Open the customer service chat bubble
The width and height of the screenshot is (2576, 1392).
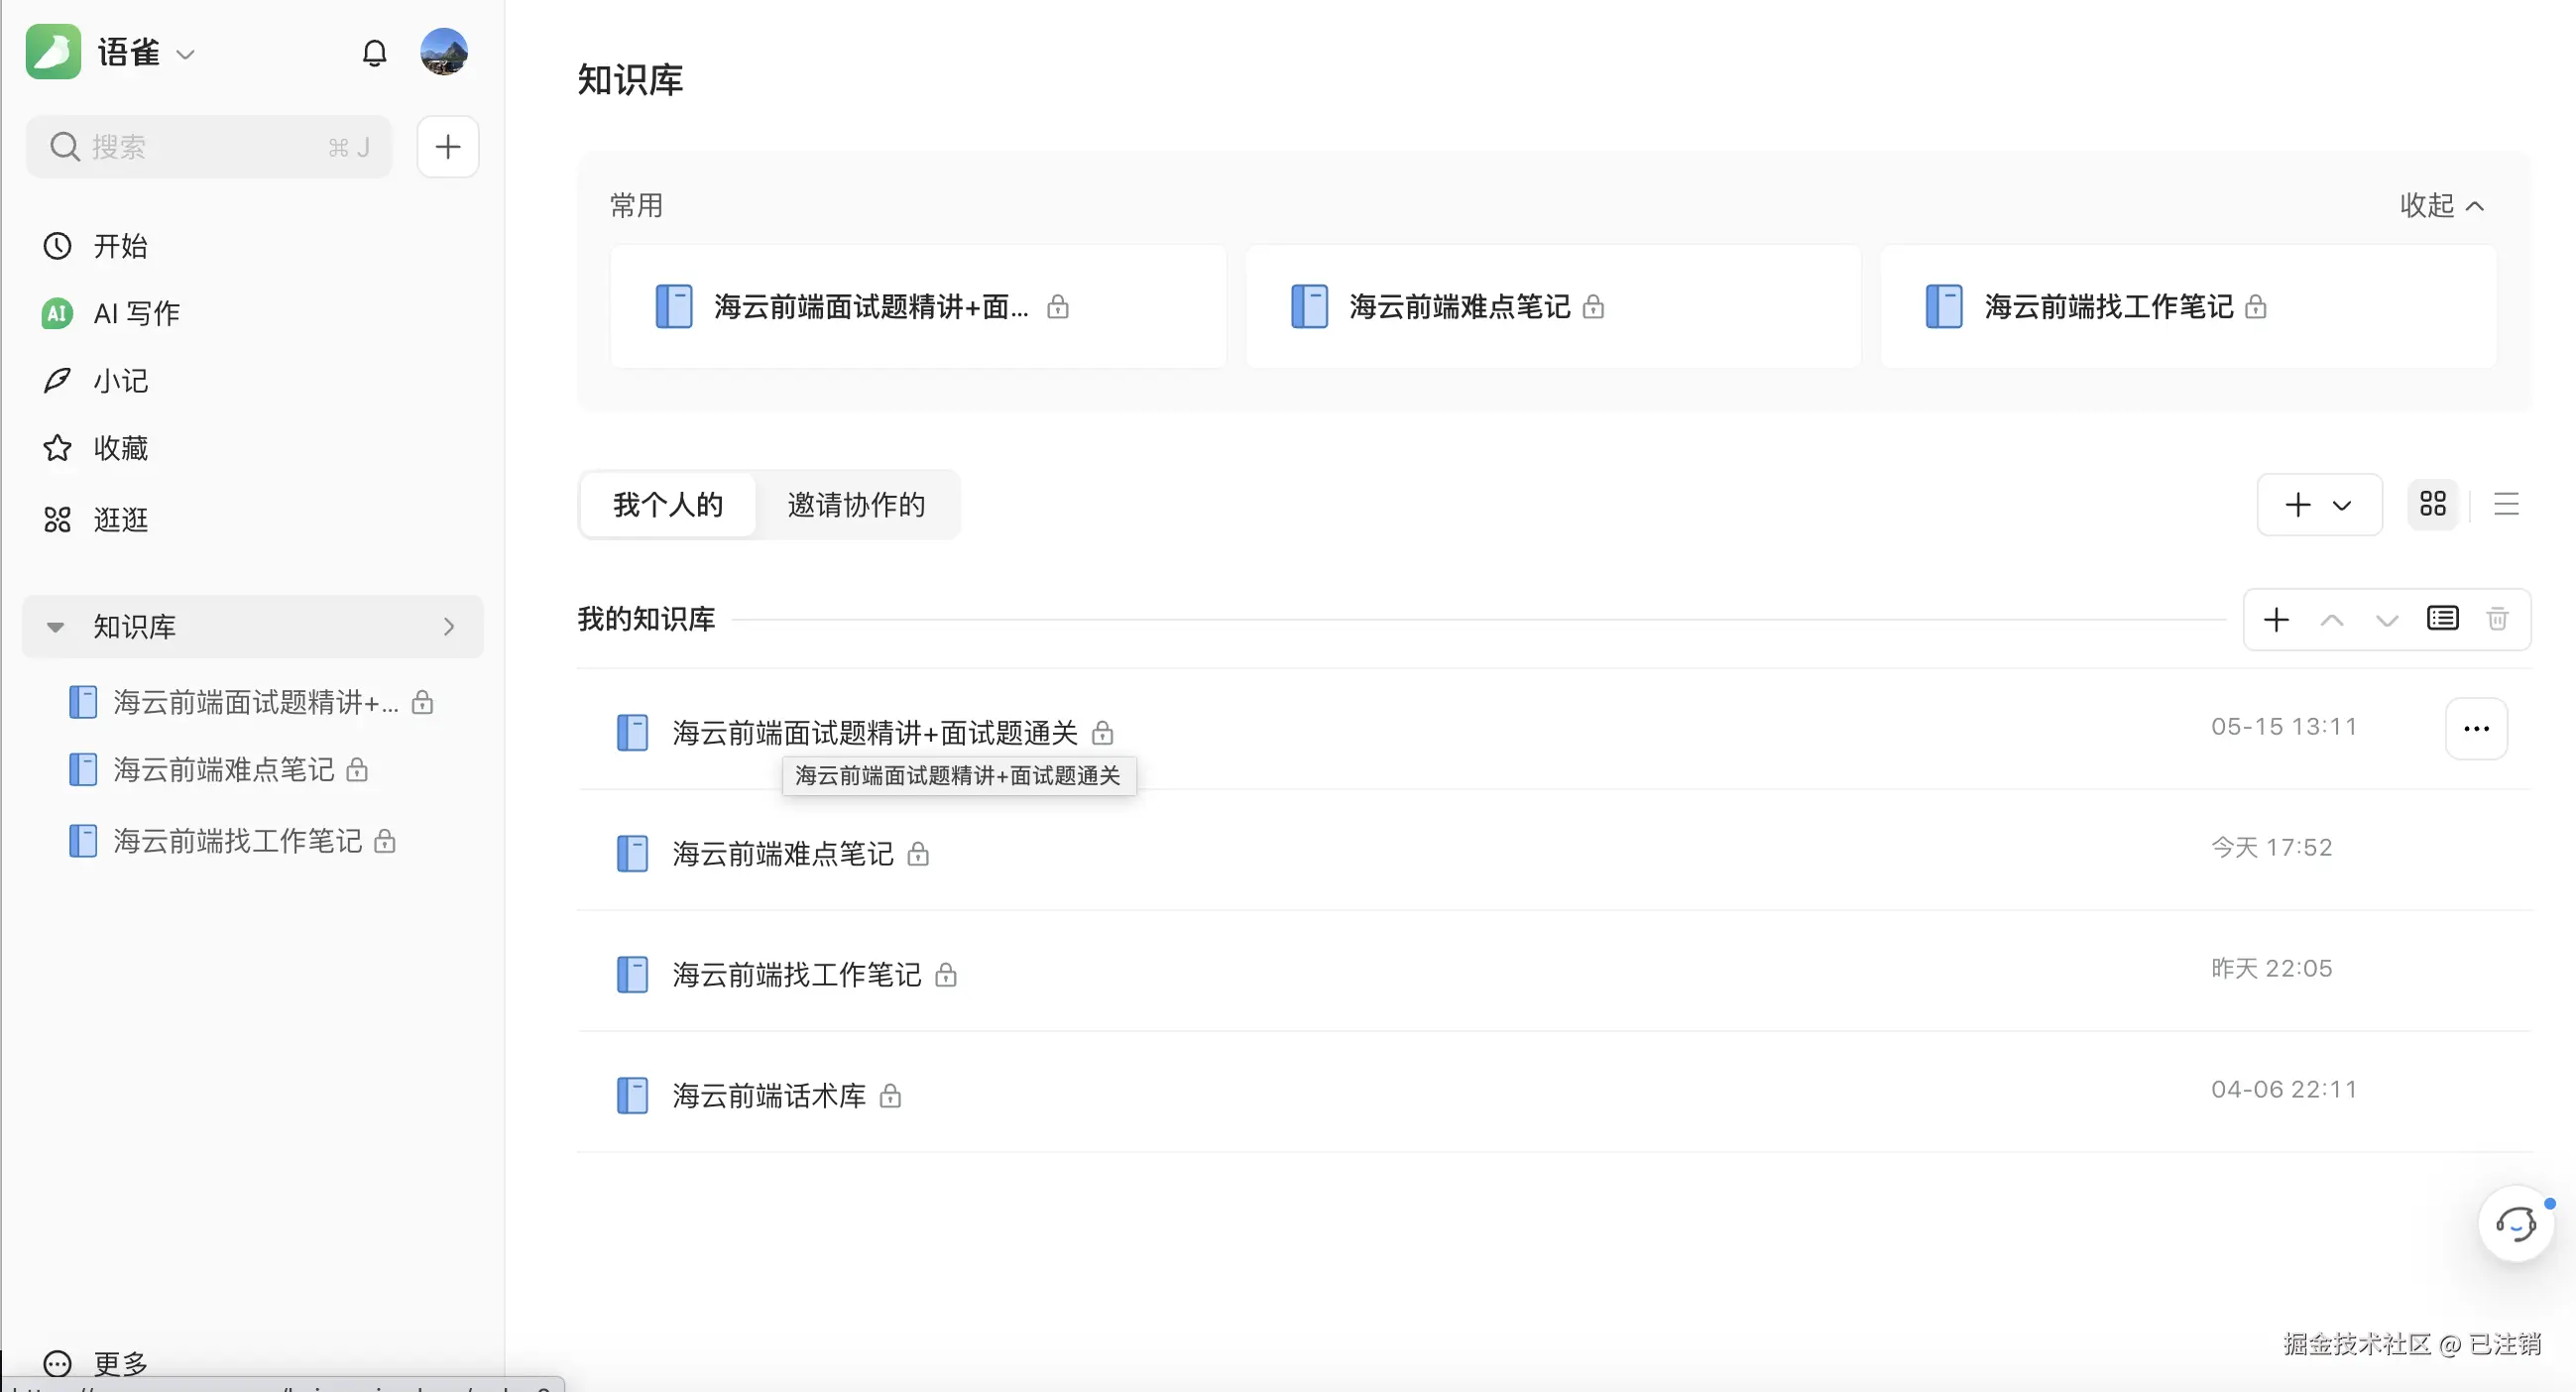(x=2515, y=1223)
